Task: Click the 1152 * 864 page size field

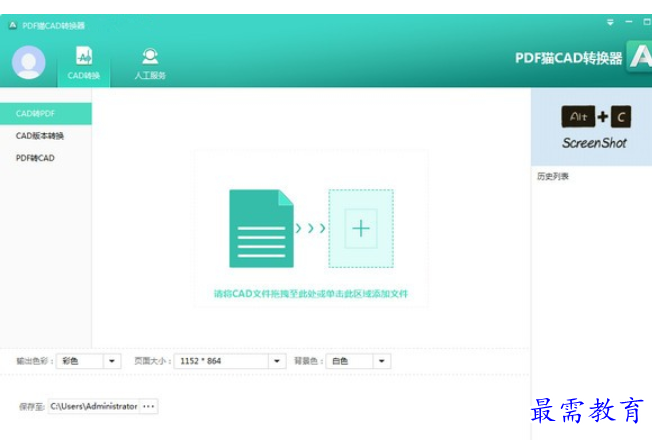Action: (x=221, y=361)
